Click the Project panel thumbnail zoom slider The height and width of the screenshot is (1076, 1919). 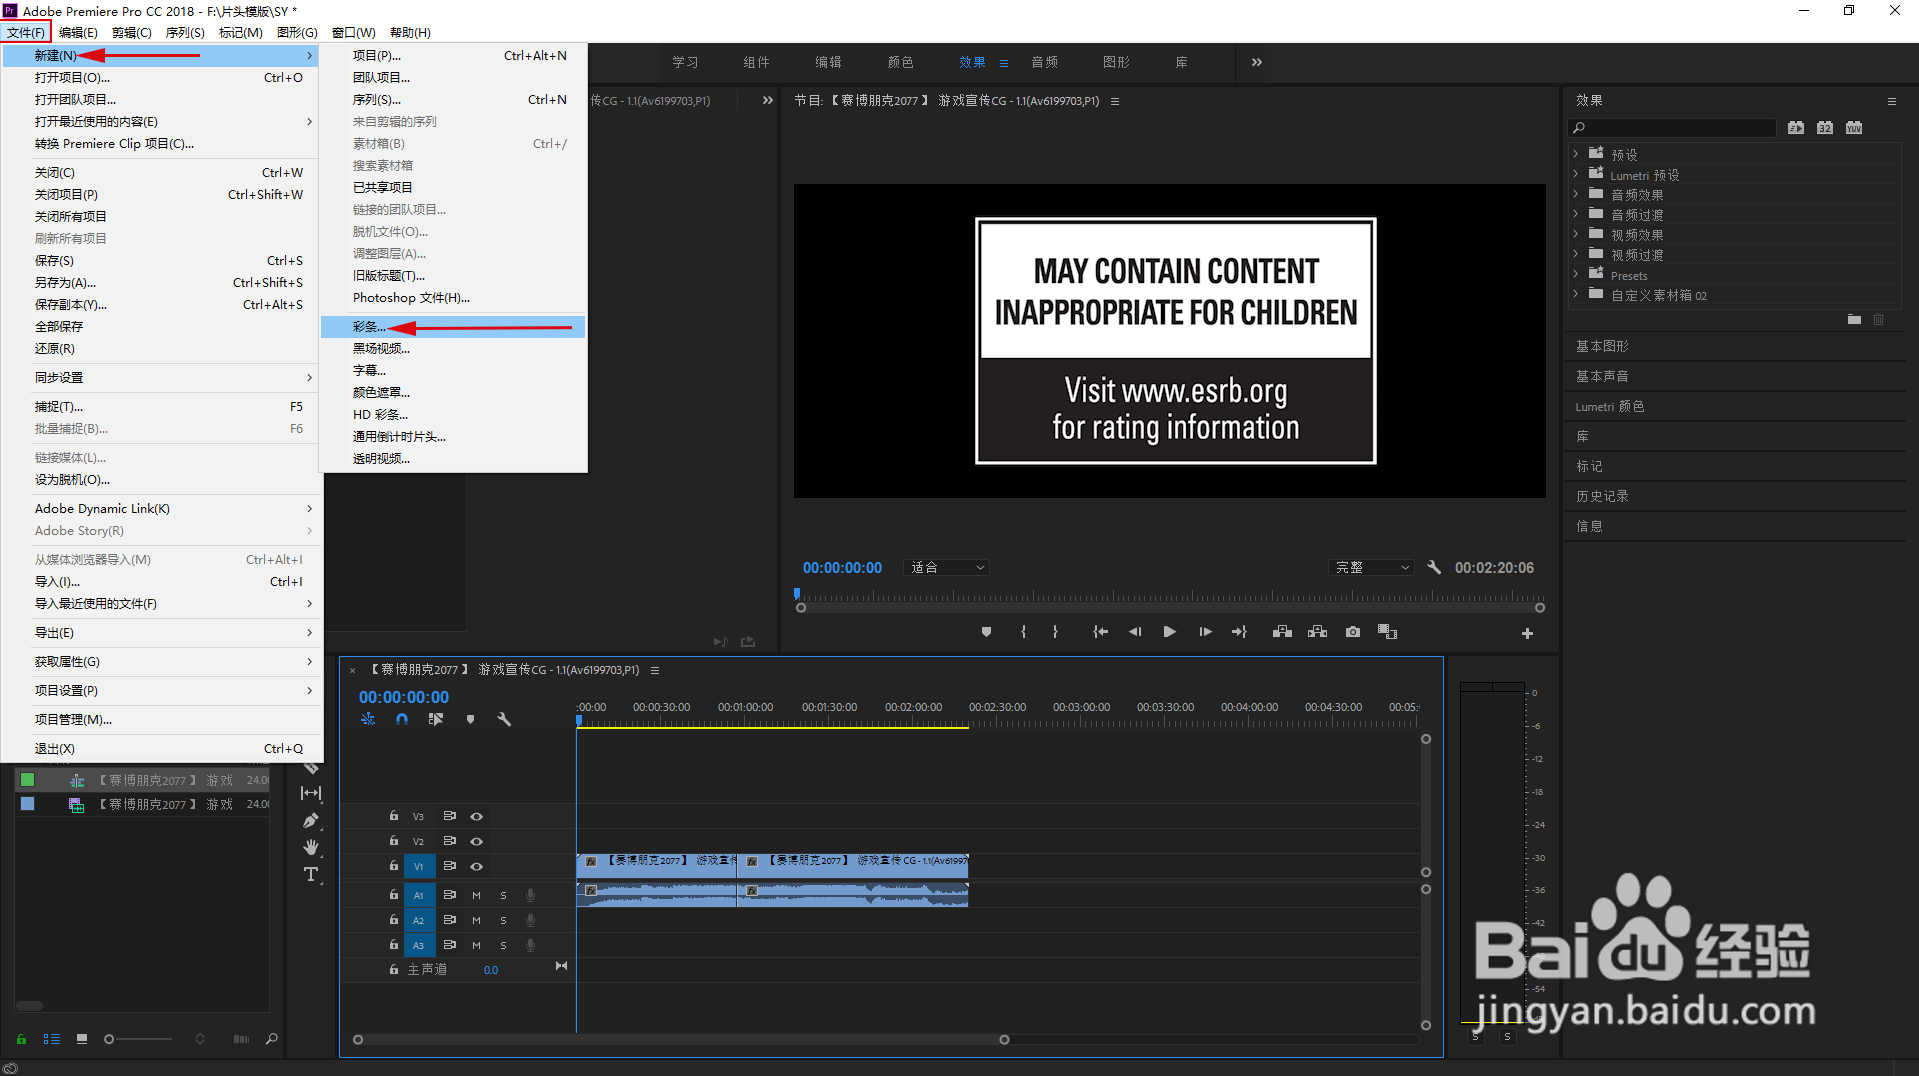click(x=139, y=1039)
